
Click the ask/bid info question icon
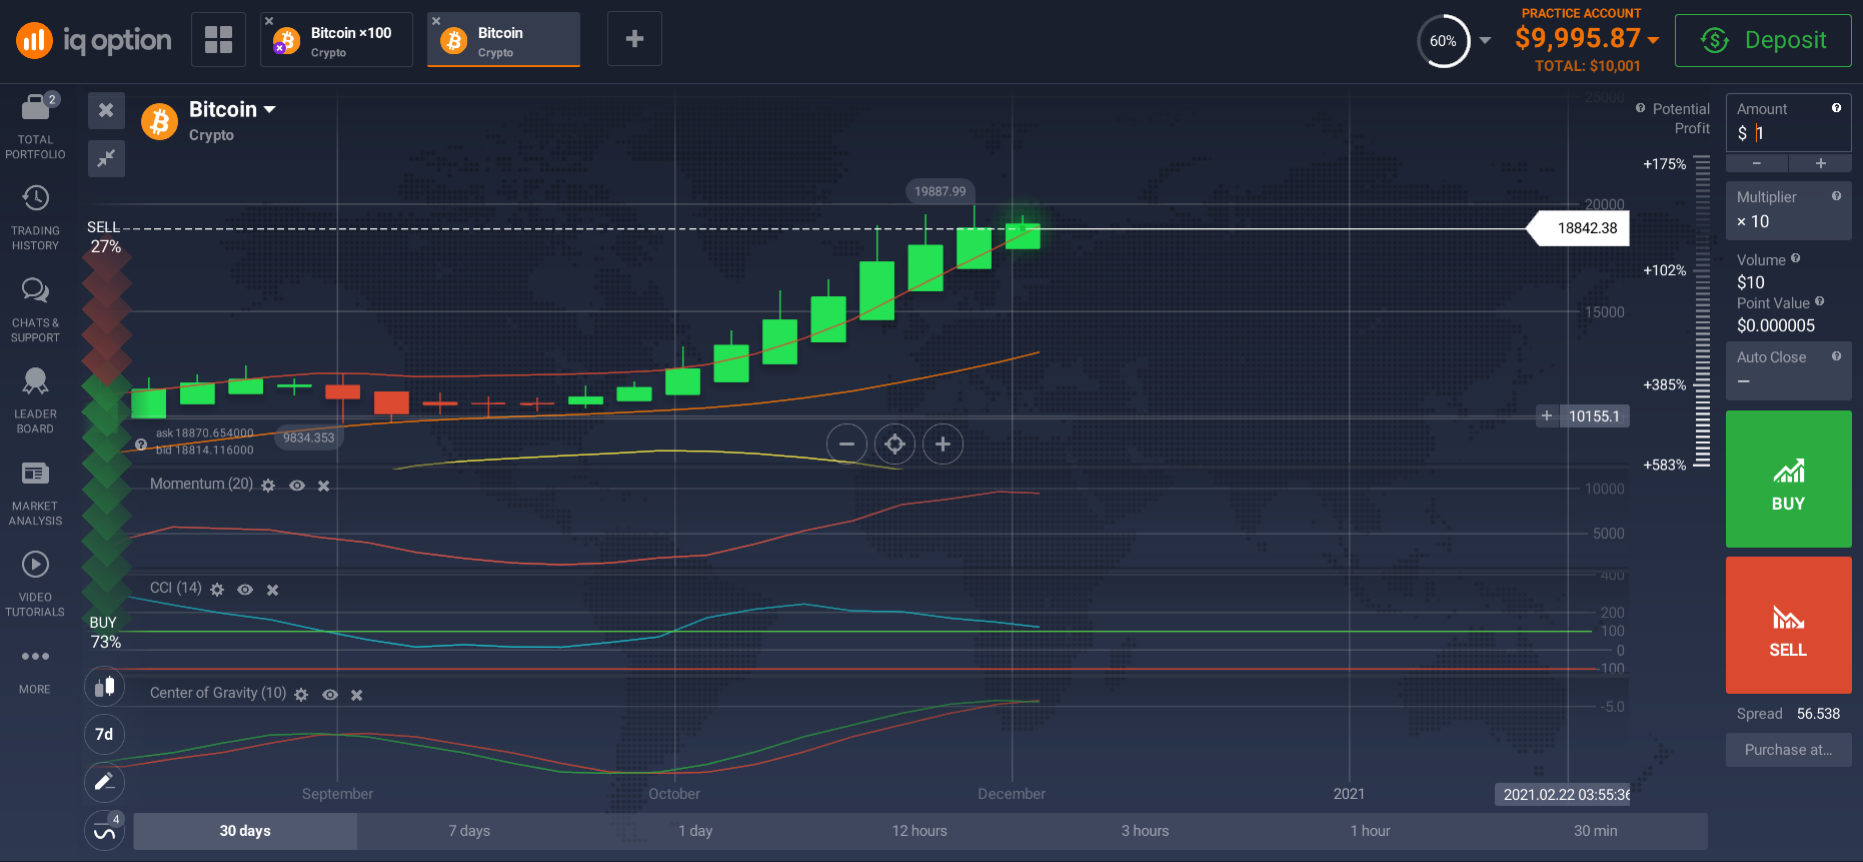(141, 444)
